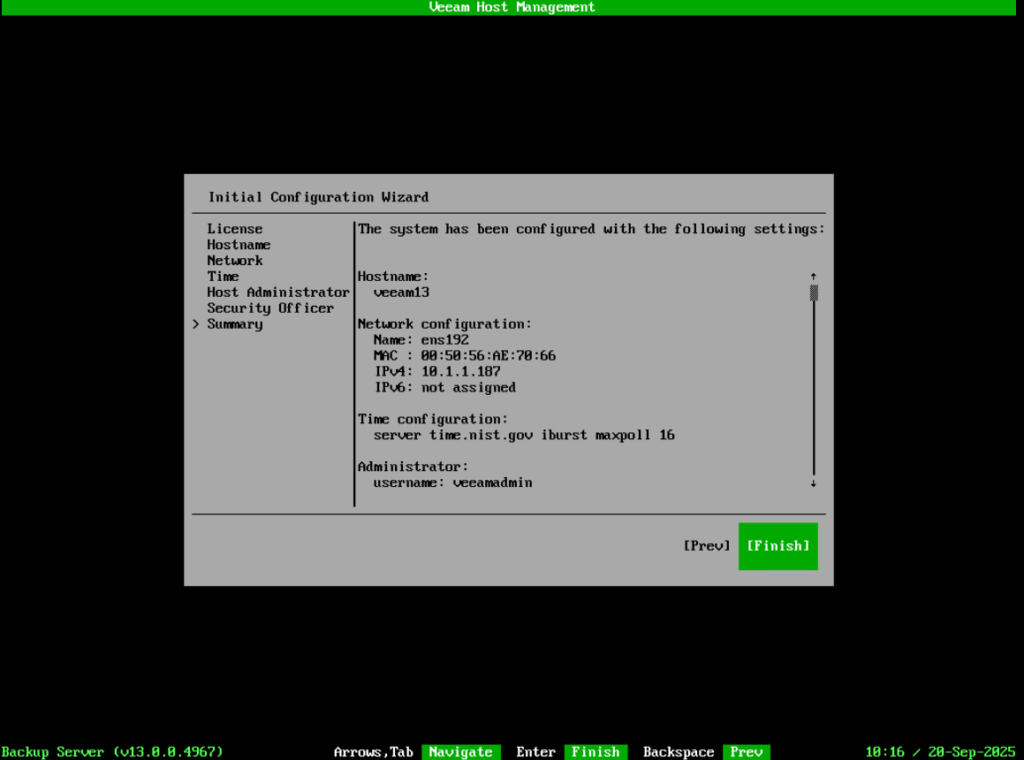This screenshot has width=1024, height=760.
Task: Open the Host Administrator step
Action: pyautogui.click(x=278, y=293)
